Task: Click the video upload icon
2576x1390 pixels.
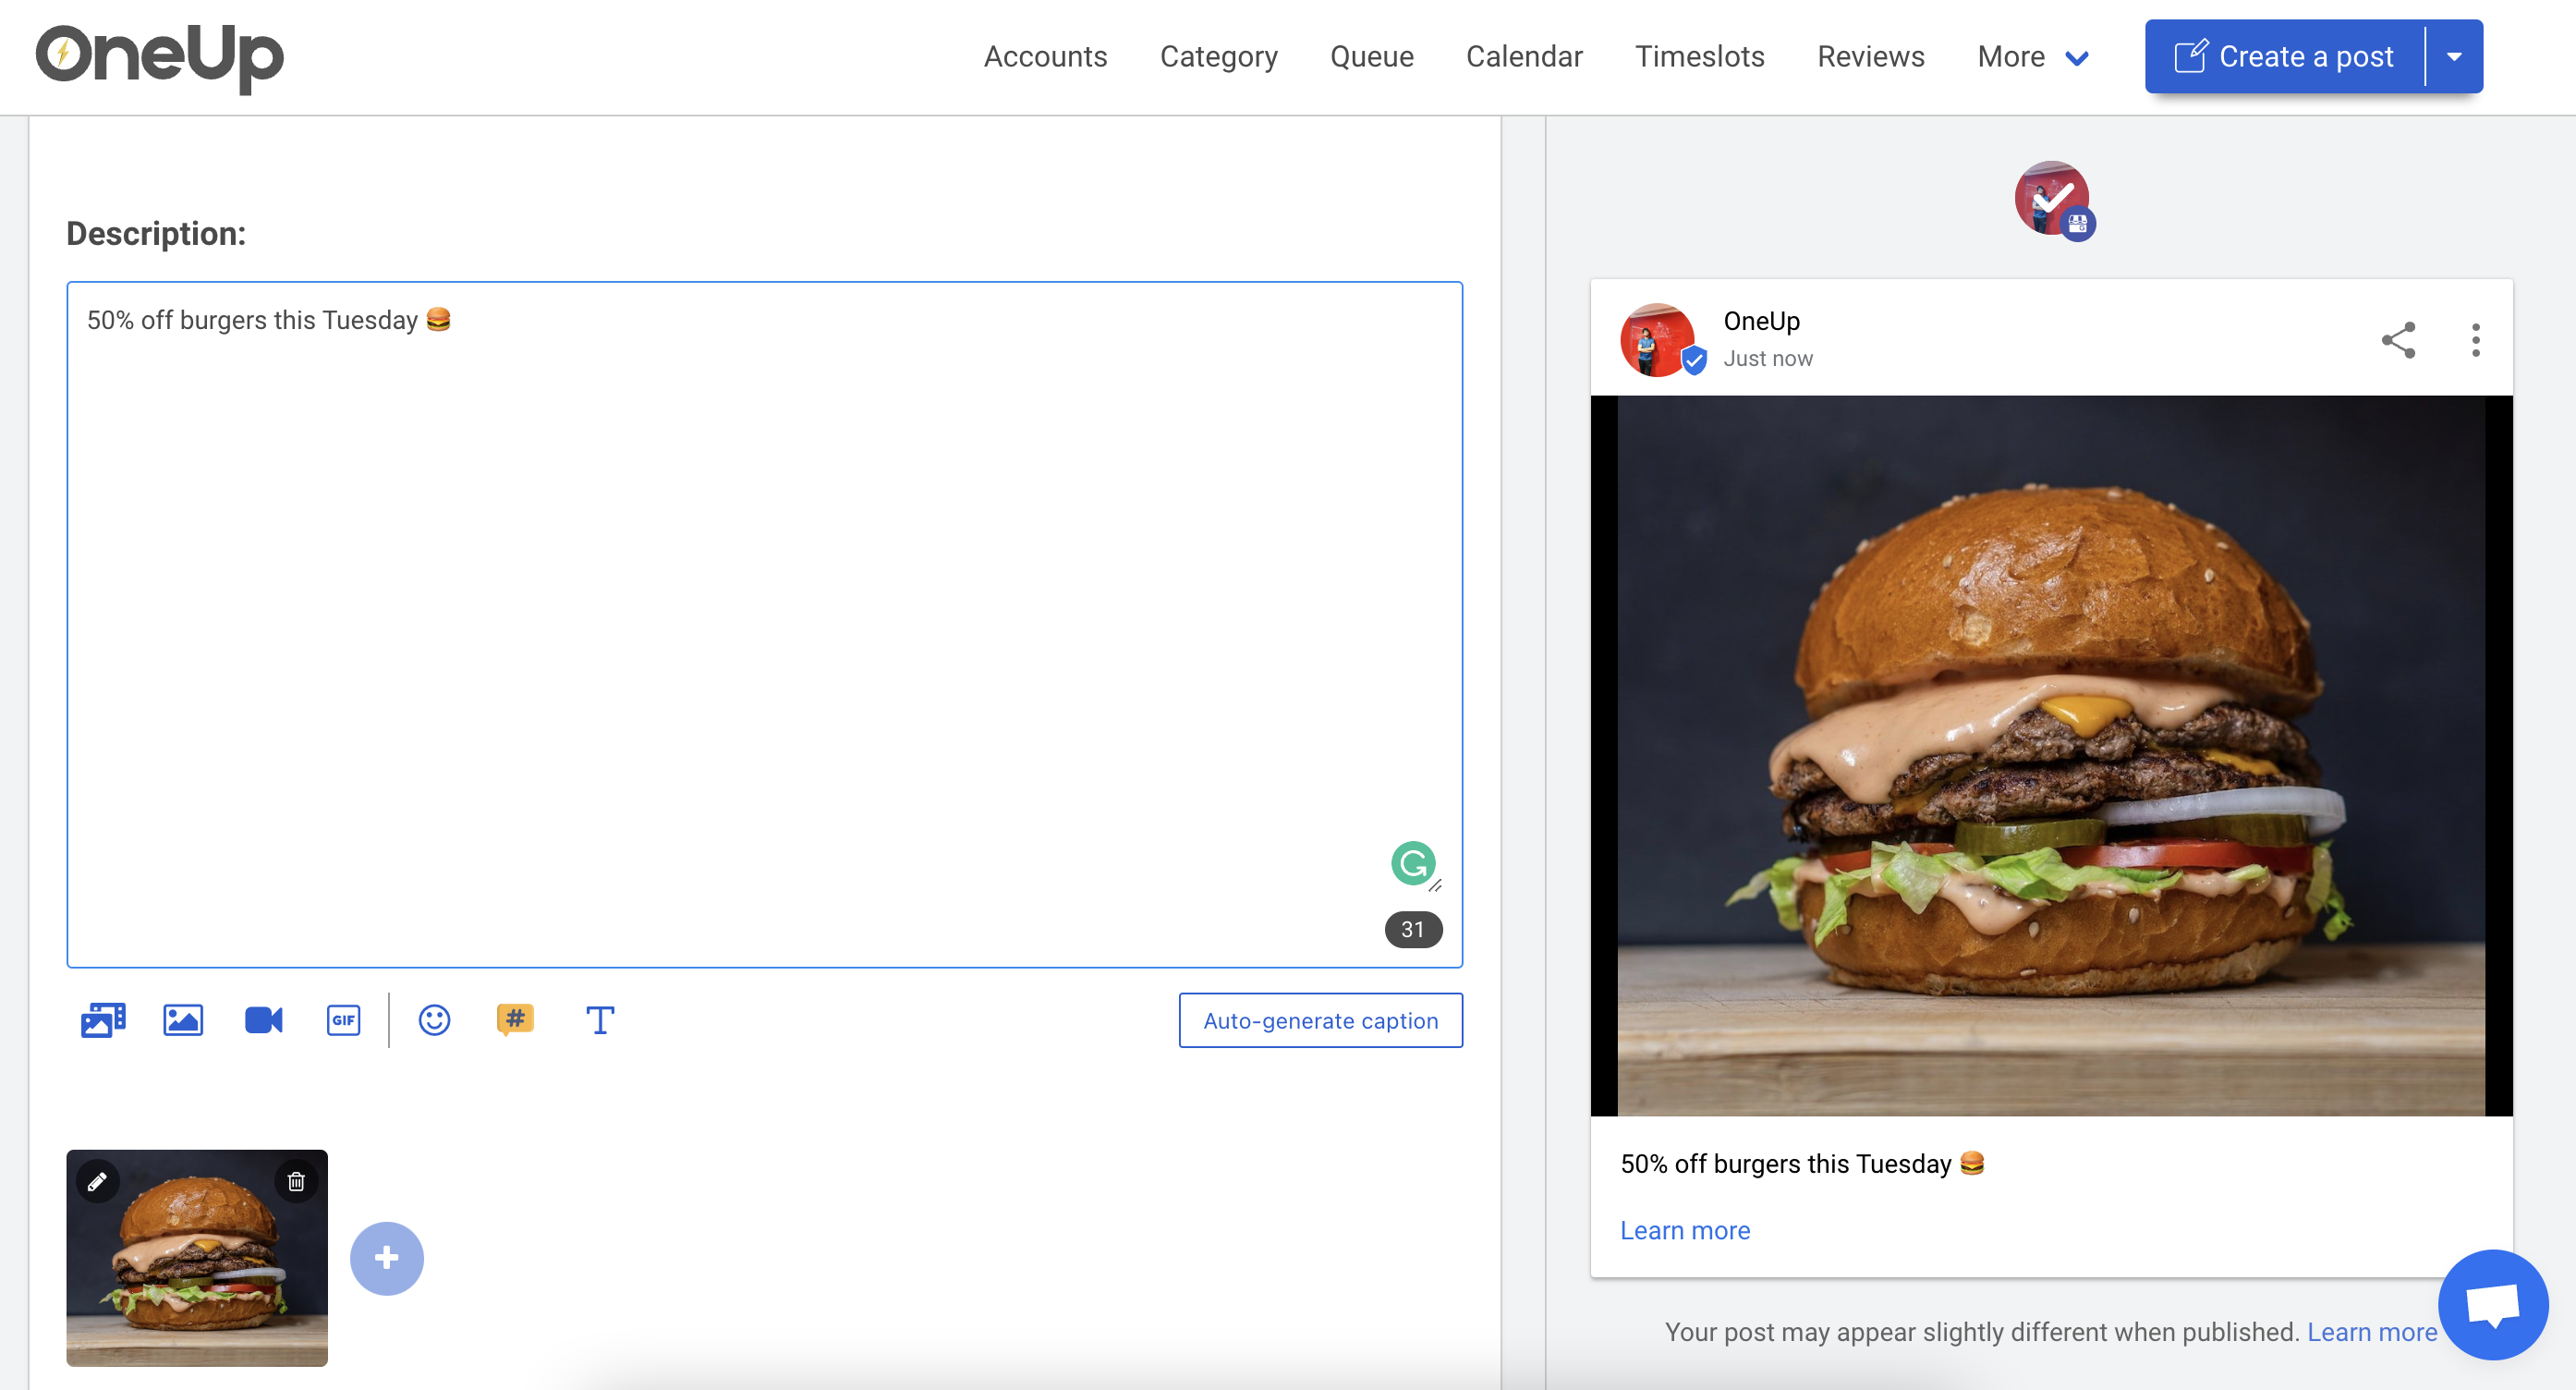Action: pos(263,1020)
